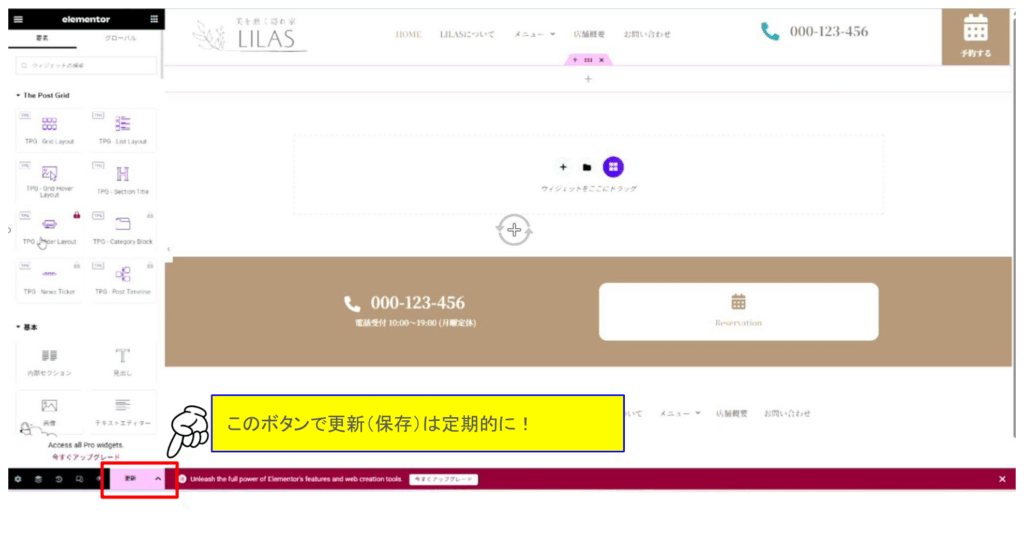Open the widgets grid icon in Elementor header
Image resolution: width=1024 pixels, height=559 pixels.
(154, 20)
